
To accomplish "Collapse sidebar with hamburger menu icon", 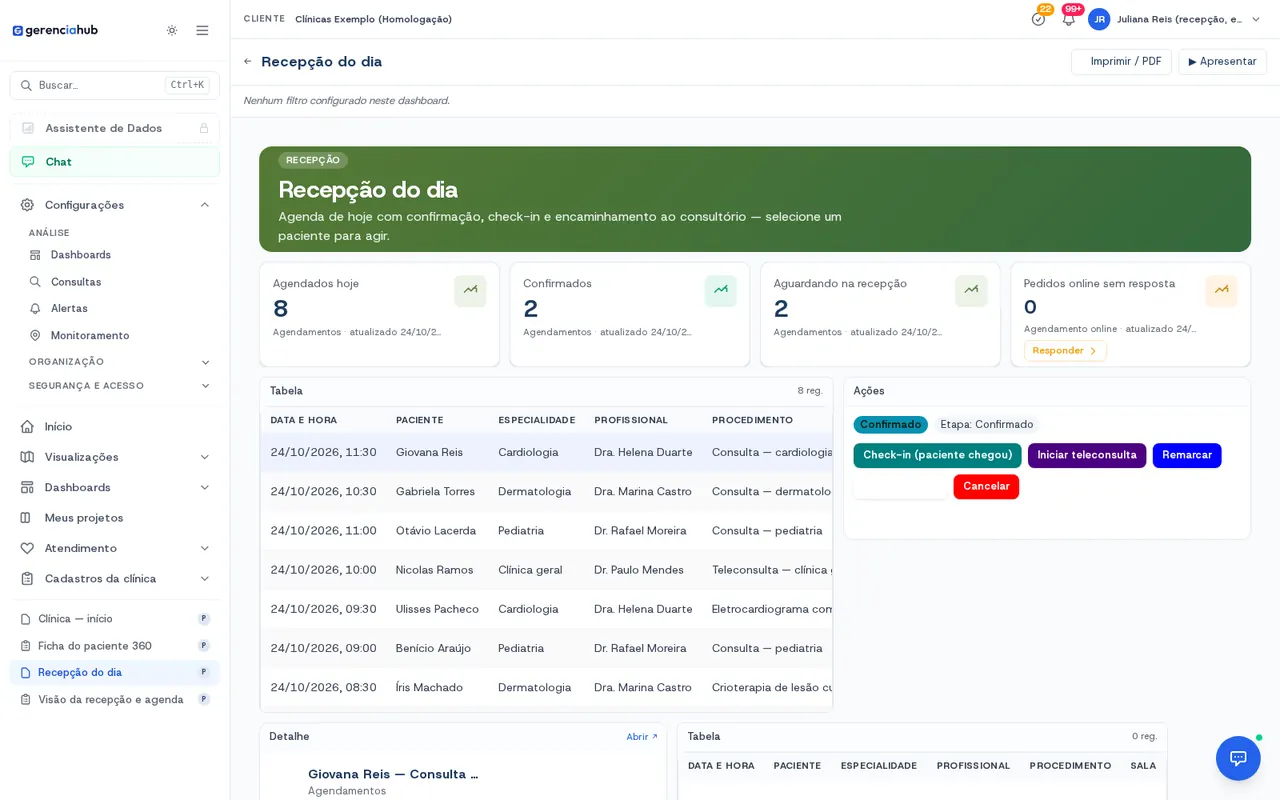I will point(202,30).
